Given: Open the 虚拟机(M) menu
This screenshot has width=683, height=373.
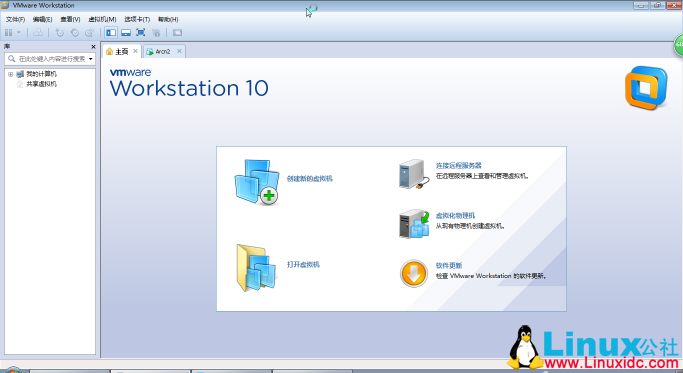Looking at the screenshot, I should click(102, 19).
